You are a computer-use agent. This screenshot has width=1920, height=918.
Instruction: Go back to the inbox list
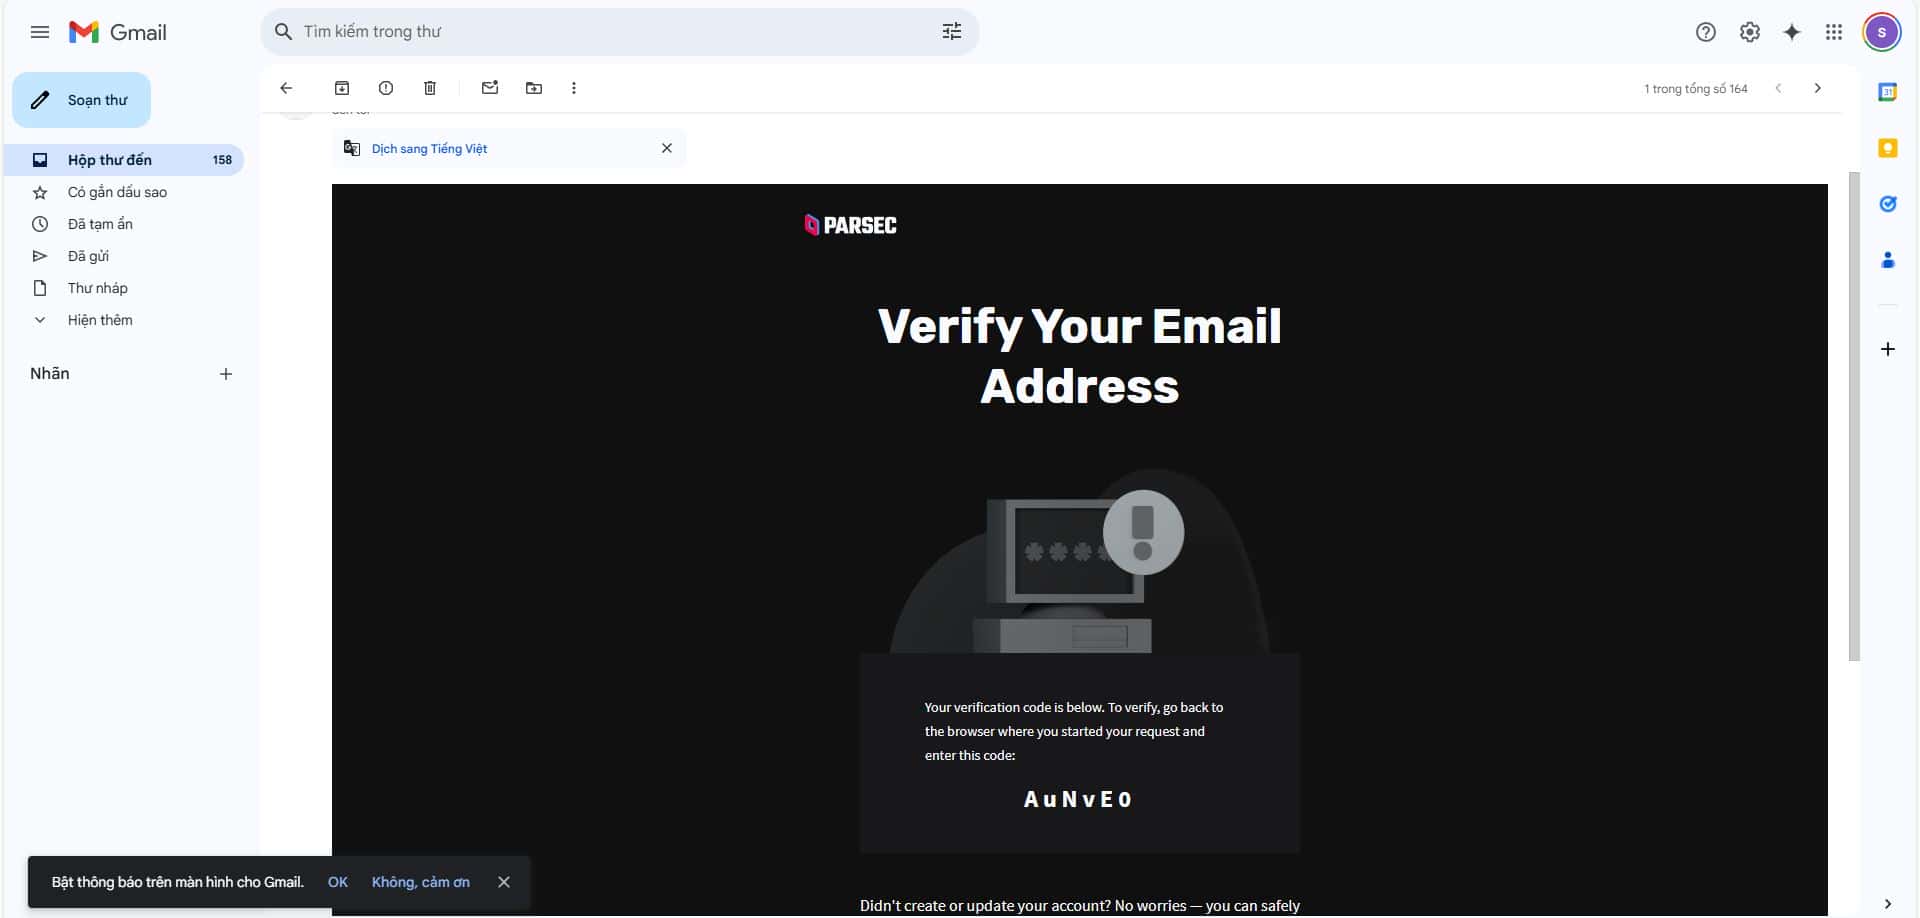286,88
